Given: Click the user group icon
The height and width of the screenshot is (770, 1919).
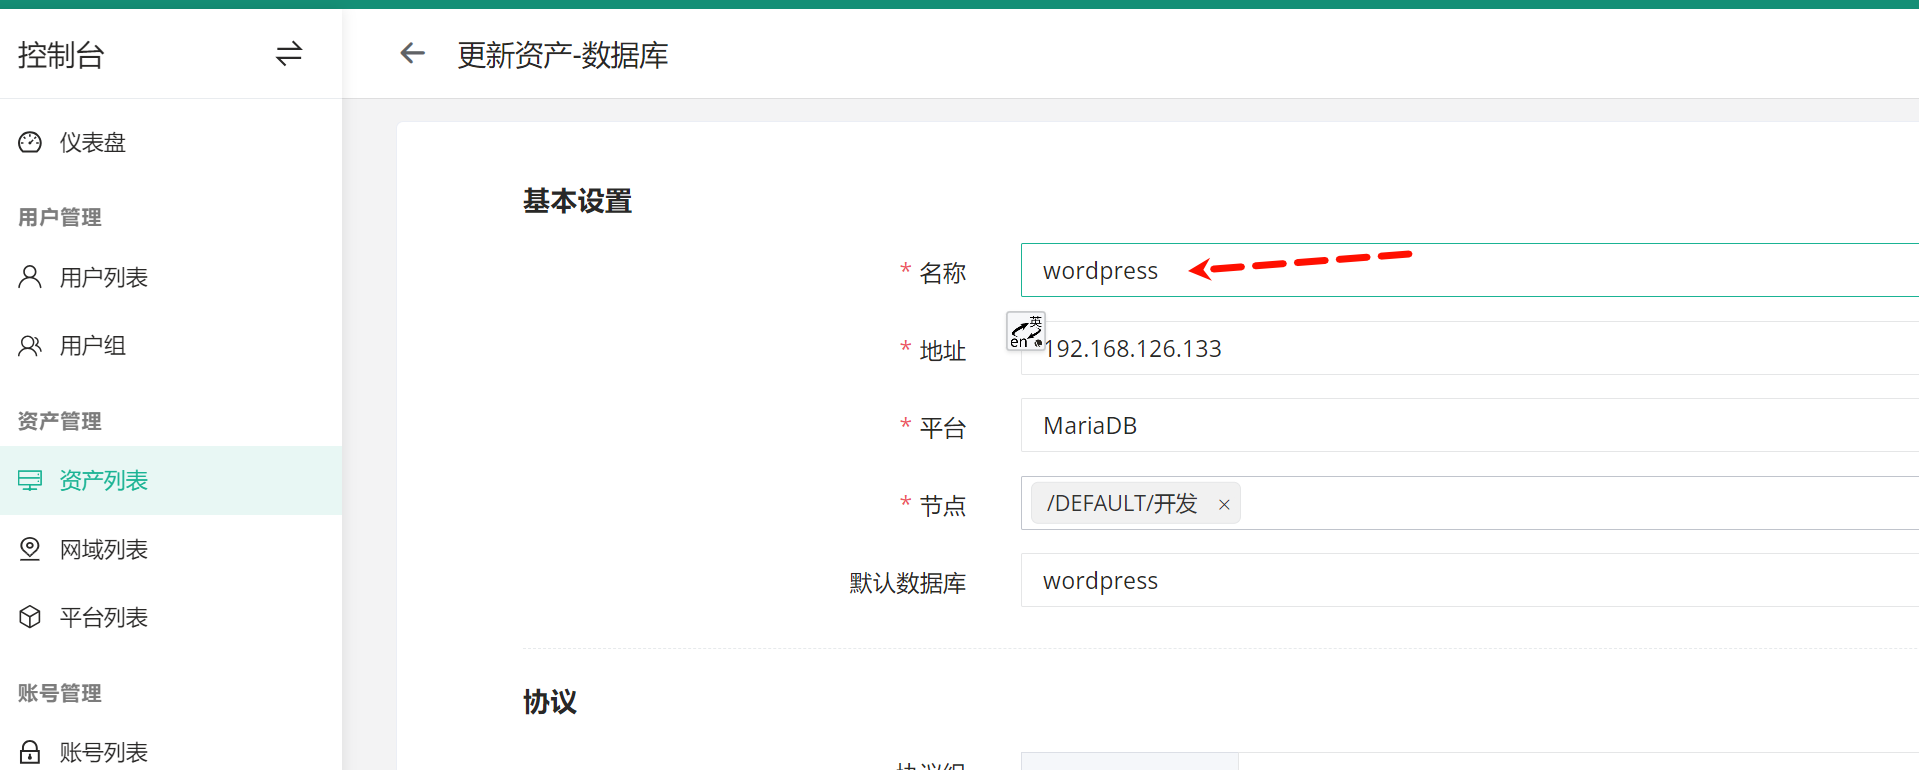Looking at the screenshot, I should [x=30, y=346].
